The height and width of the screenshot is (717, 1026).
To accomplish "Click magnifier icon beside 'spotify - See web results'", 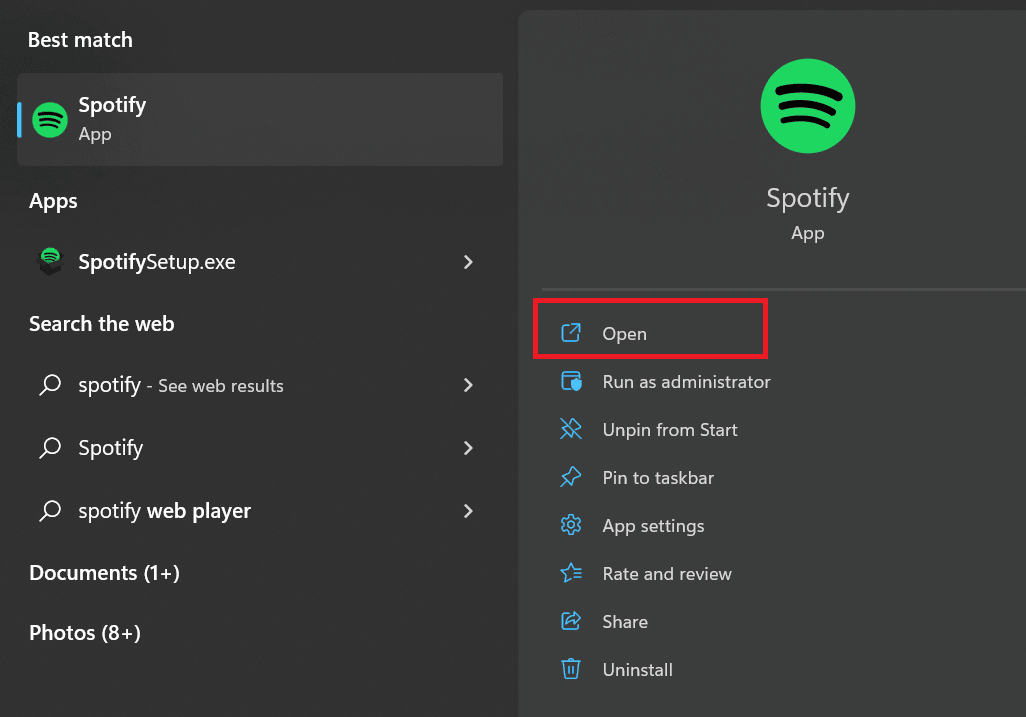I will pos(50,385).
